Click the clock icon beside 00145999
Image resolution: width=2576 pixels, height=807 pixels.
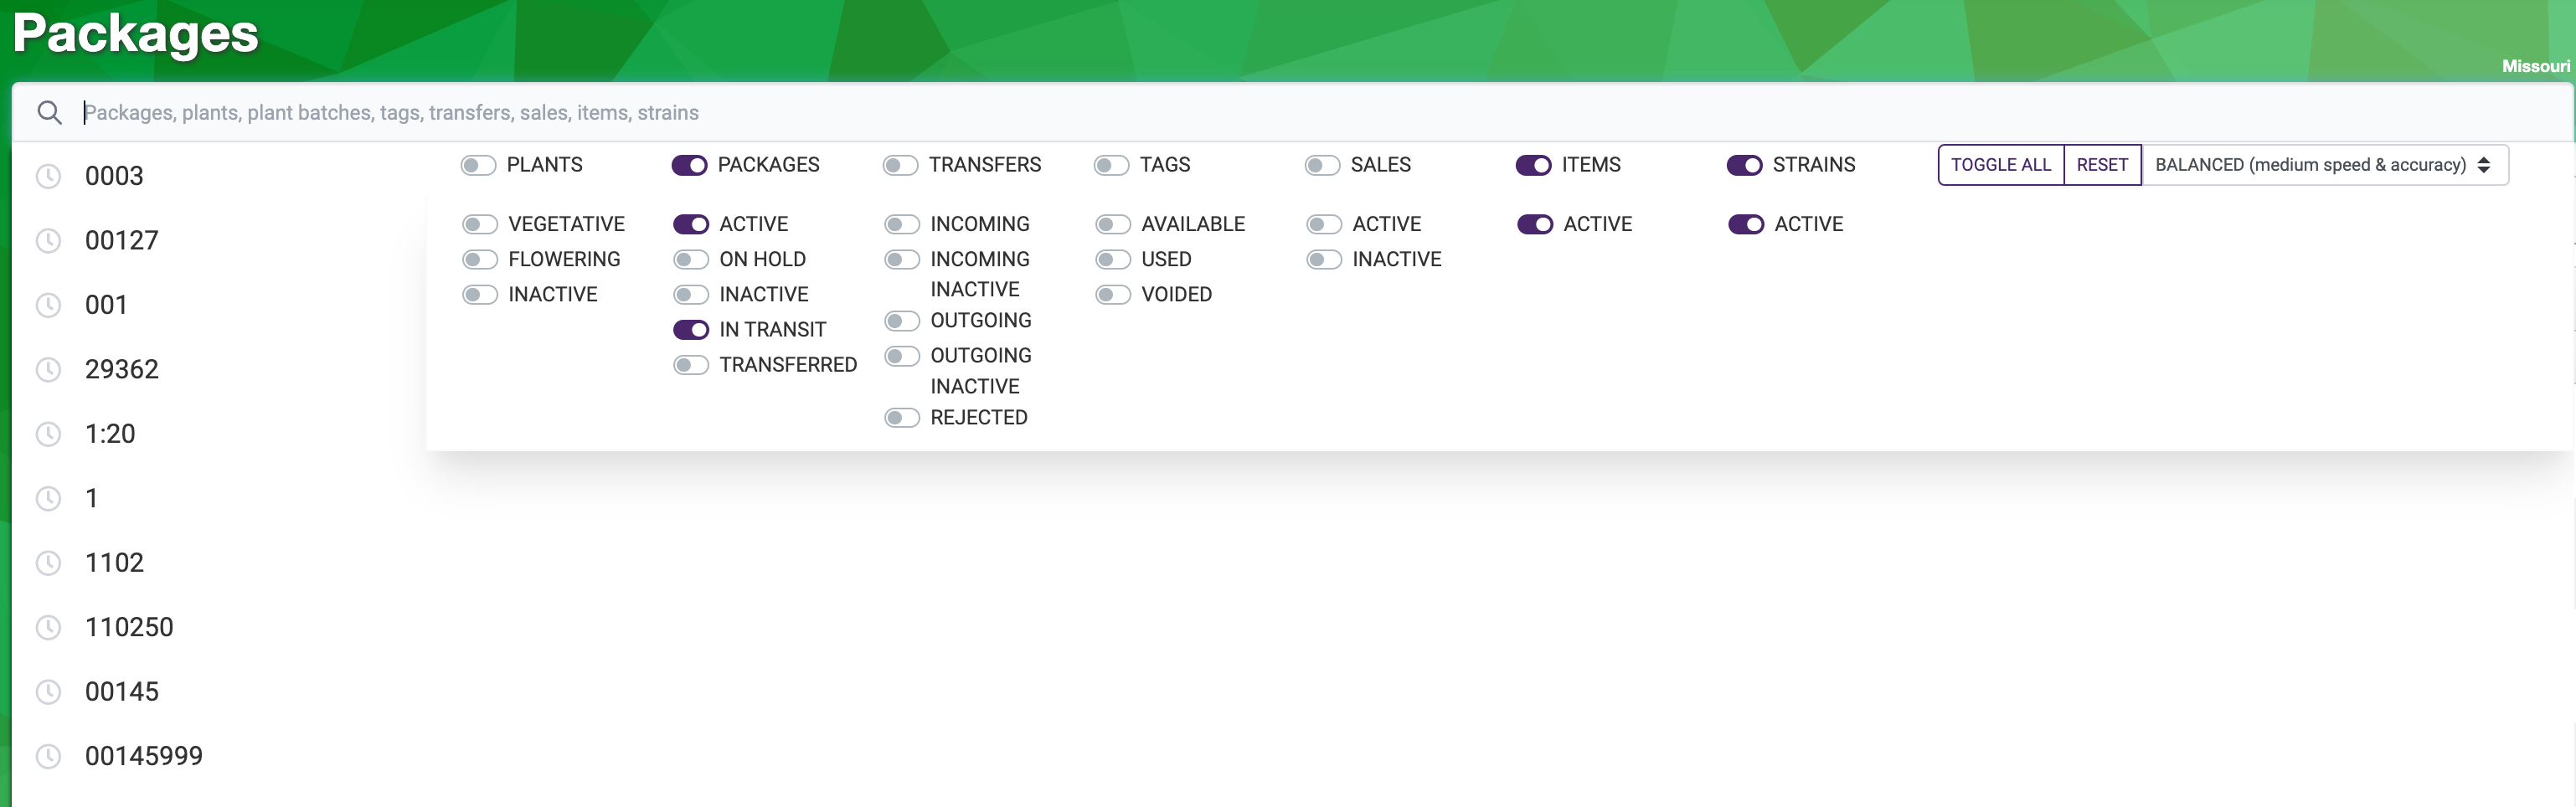[x=48, y=756]
